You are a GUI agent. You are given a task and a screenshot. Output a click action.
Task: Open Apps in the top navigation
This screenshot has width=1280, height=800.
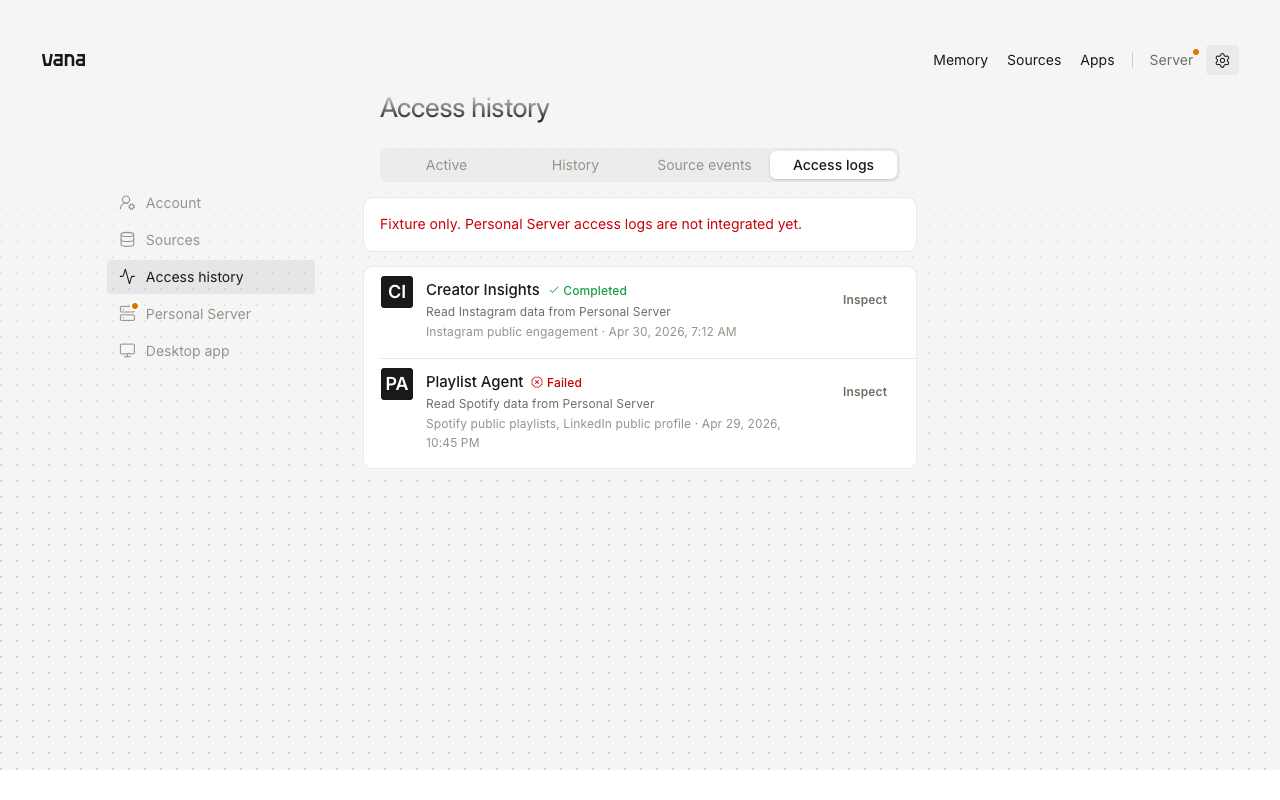tap(1097, 60)
